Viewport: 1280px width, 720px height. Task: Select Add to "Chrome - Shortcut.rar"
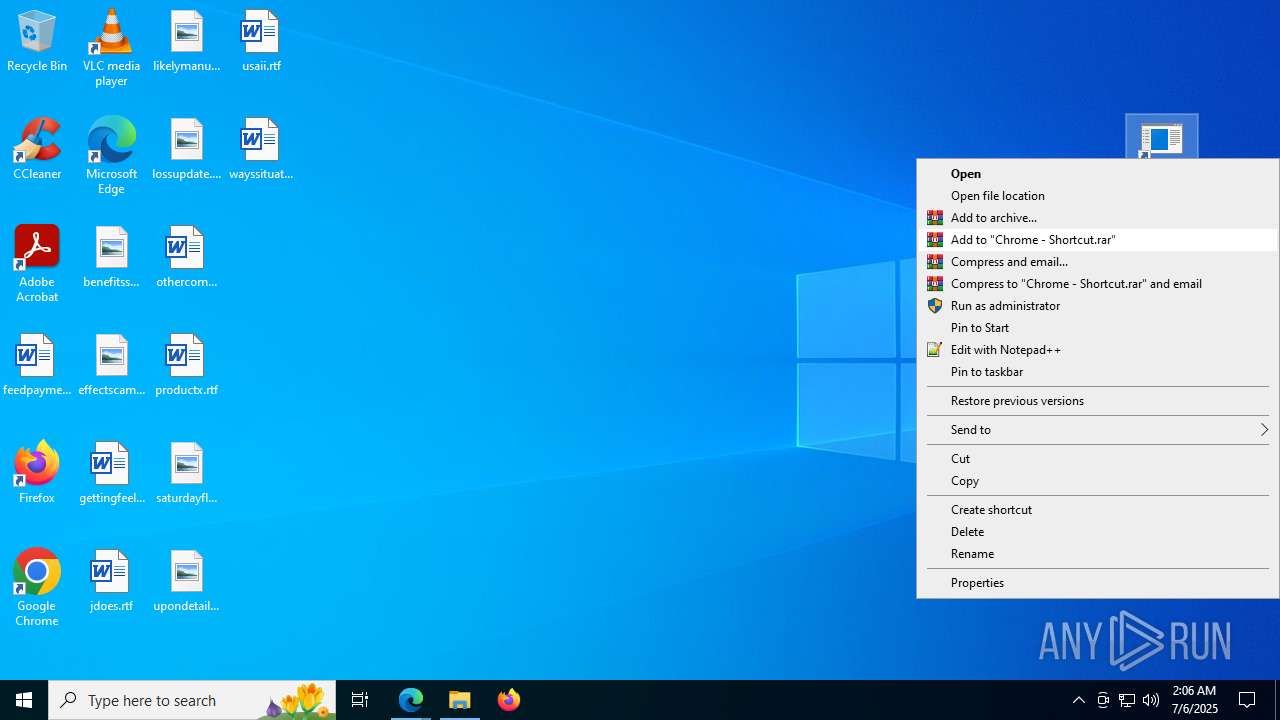point(1098,240)
